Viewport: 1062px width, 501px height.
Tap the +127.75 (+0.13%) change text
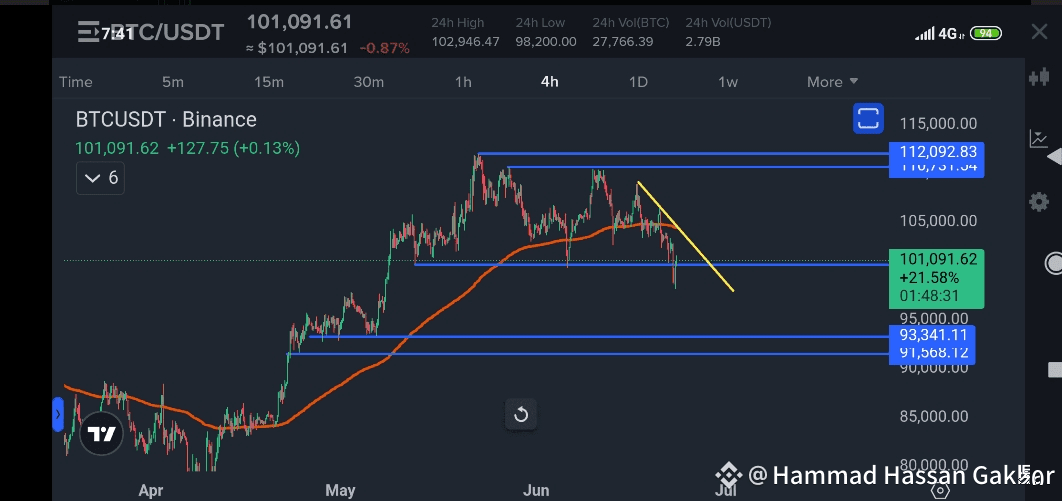click(x=234, y=148)
